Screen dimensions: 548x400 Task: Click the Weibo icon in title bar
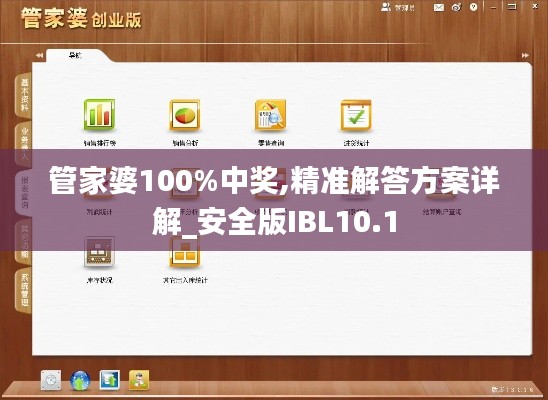coord(456,7)
